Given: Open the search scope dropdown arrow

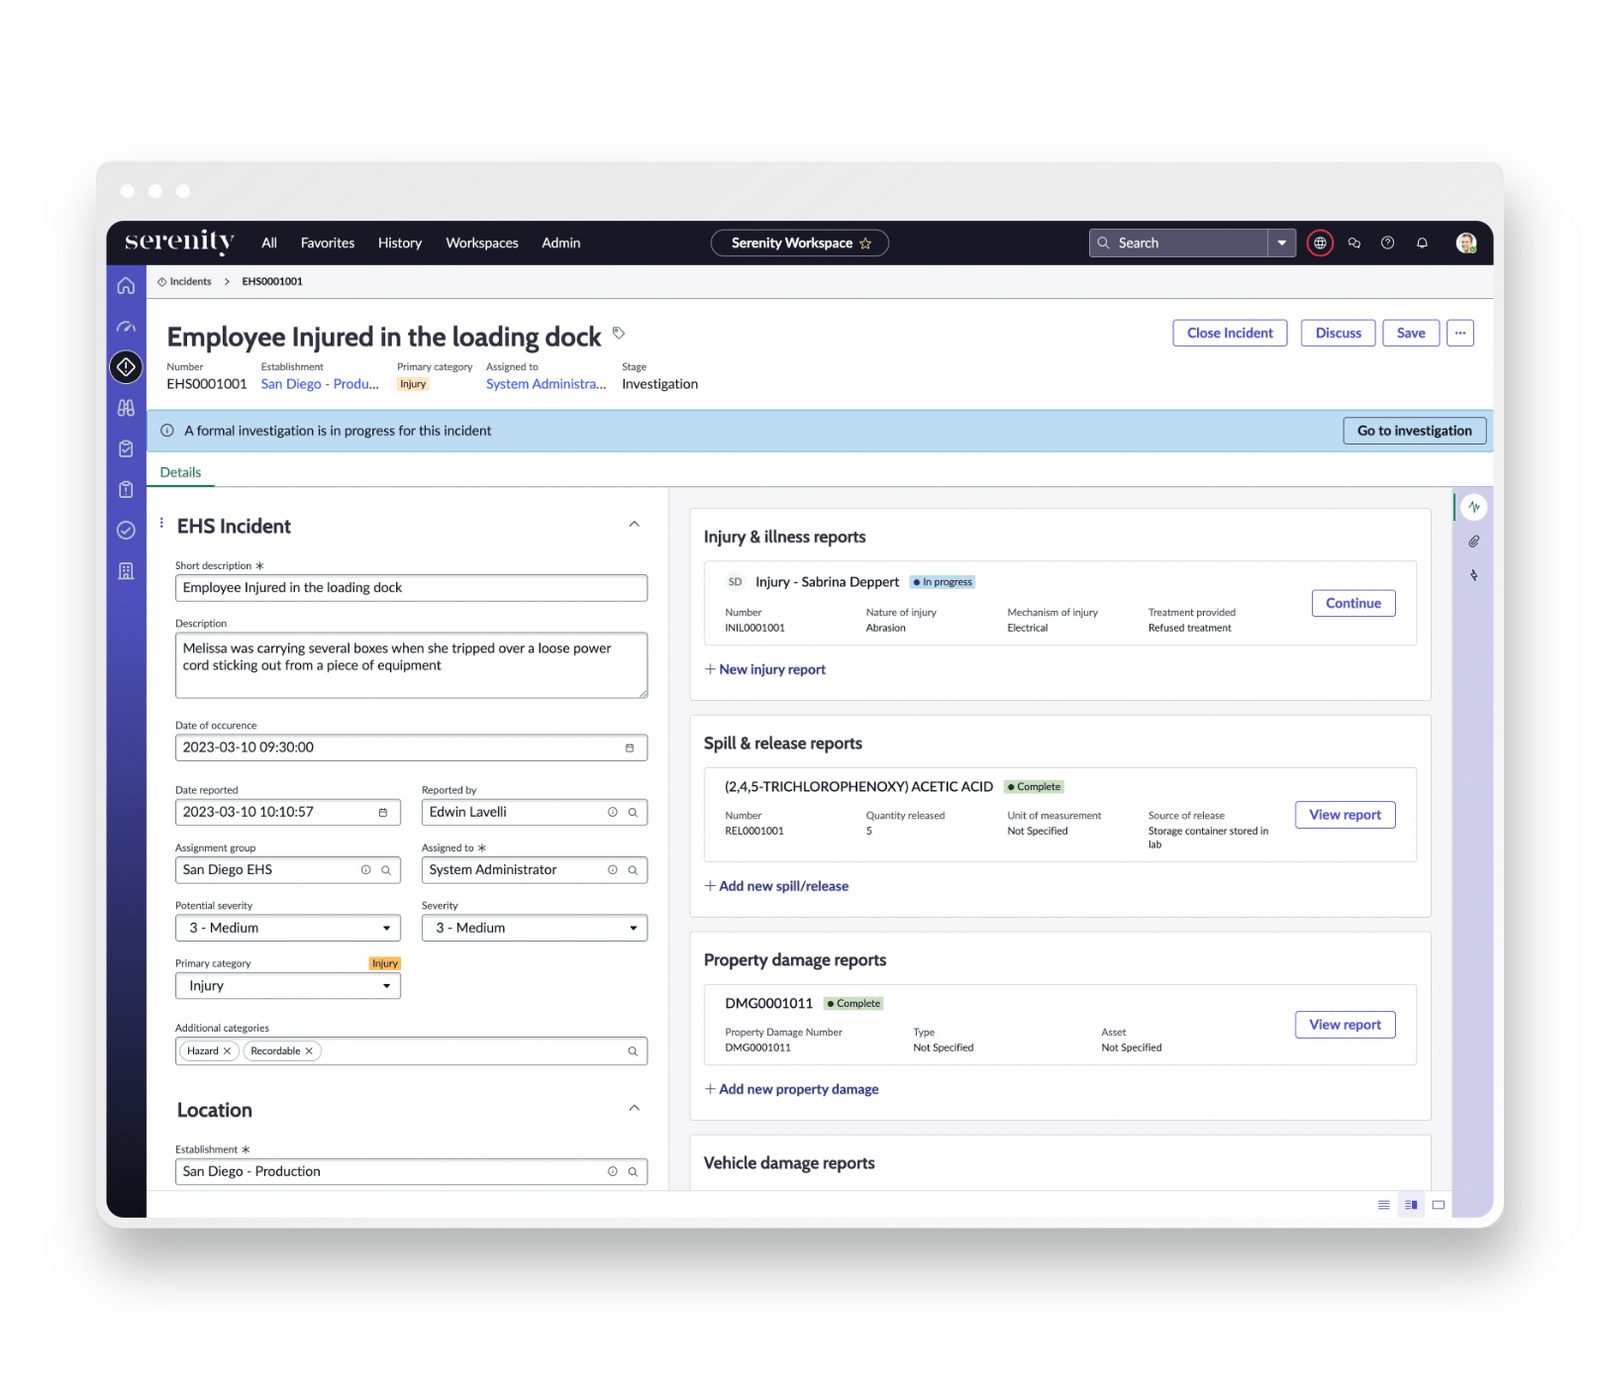Looking at the screenshot, I should (x=1281, y=242).
